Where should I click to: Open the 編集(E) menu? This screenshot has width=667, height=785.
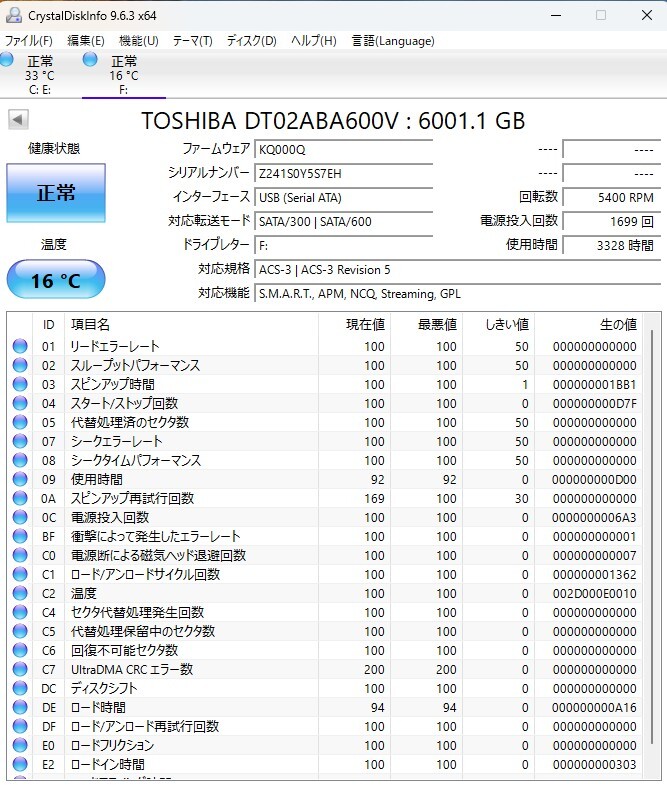86,41
